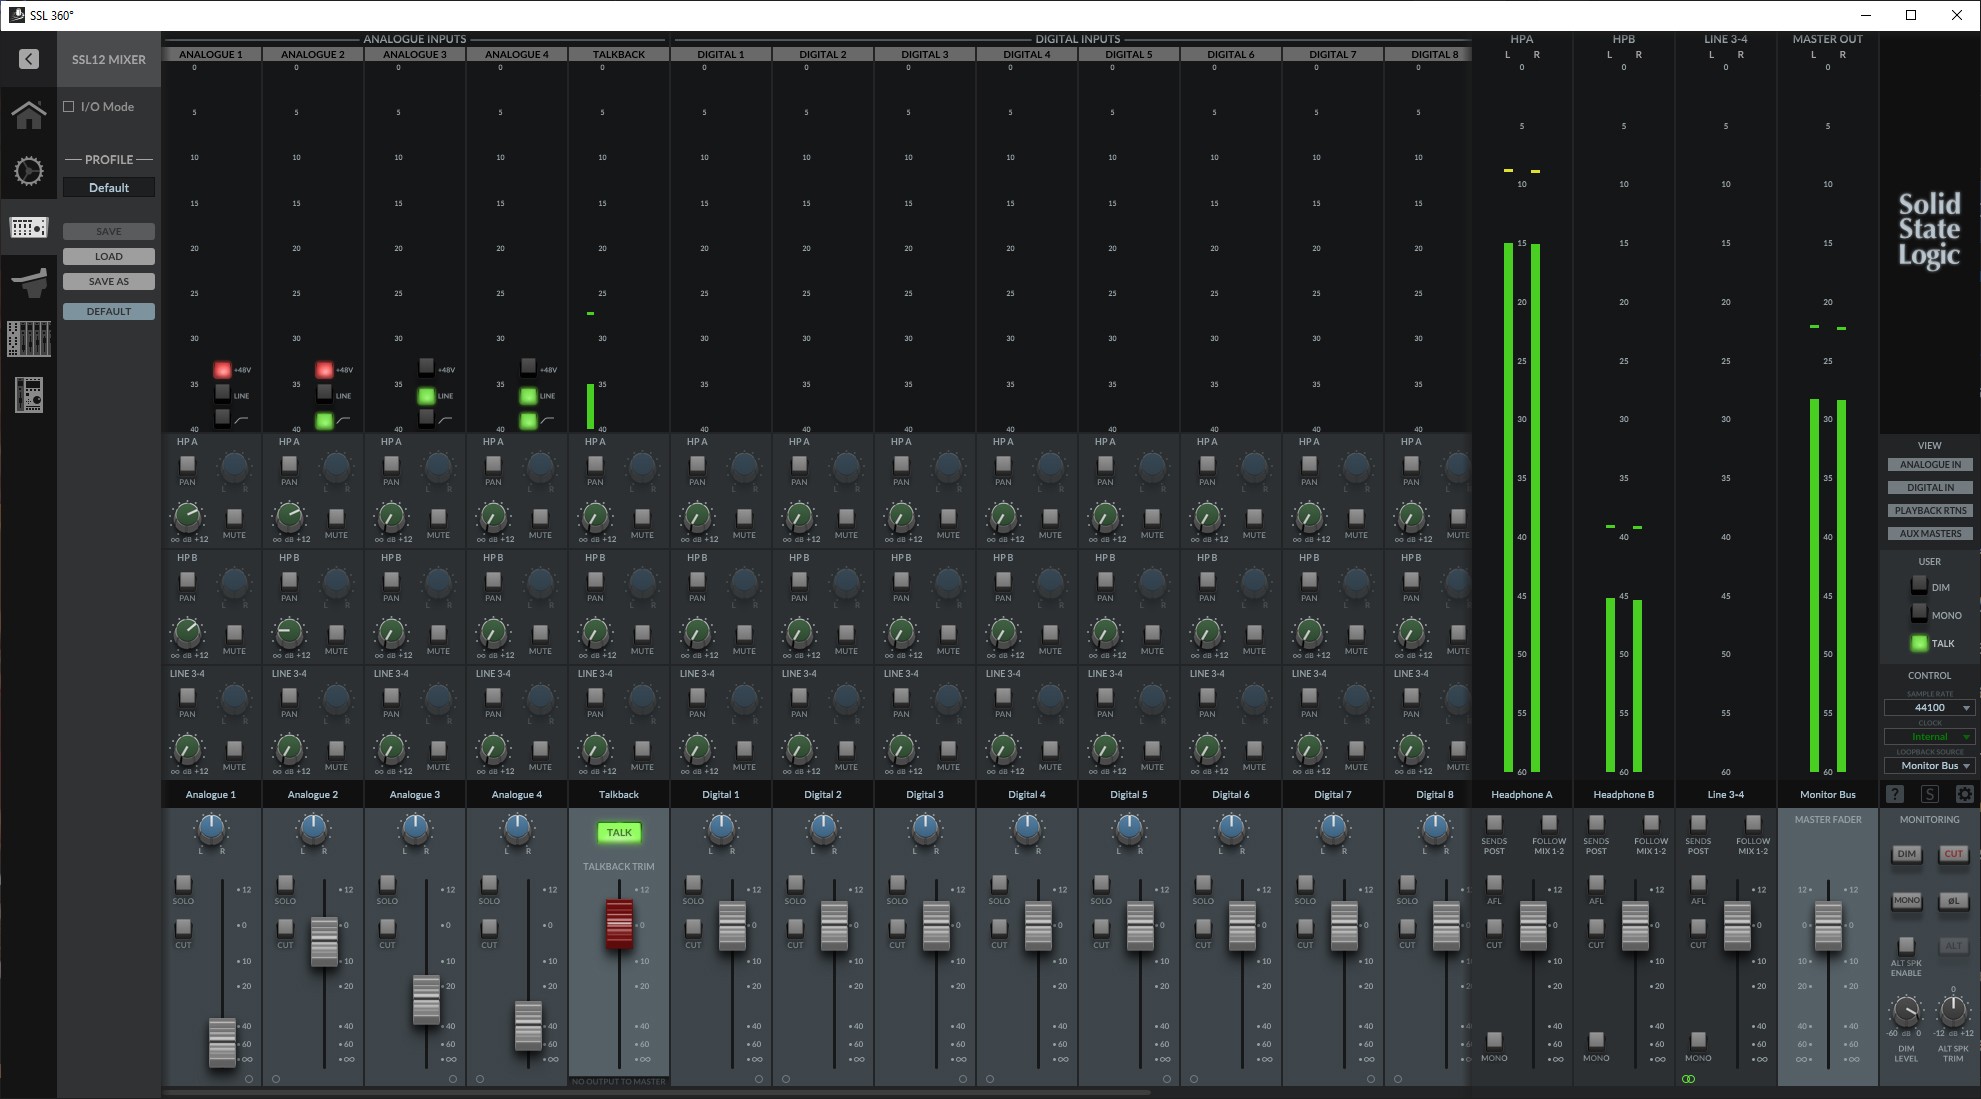Open the Monitor Bus loopback source dropdown
Viewport: 1981px width, 1099px height.
pyautogui.click(x=1929, y=766)
